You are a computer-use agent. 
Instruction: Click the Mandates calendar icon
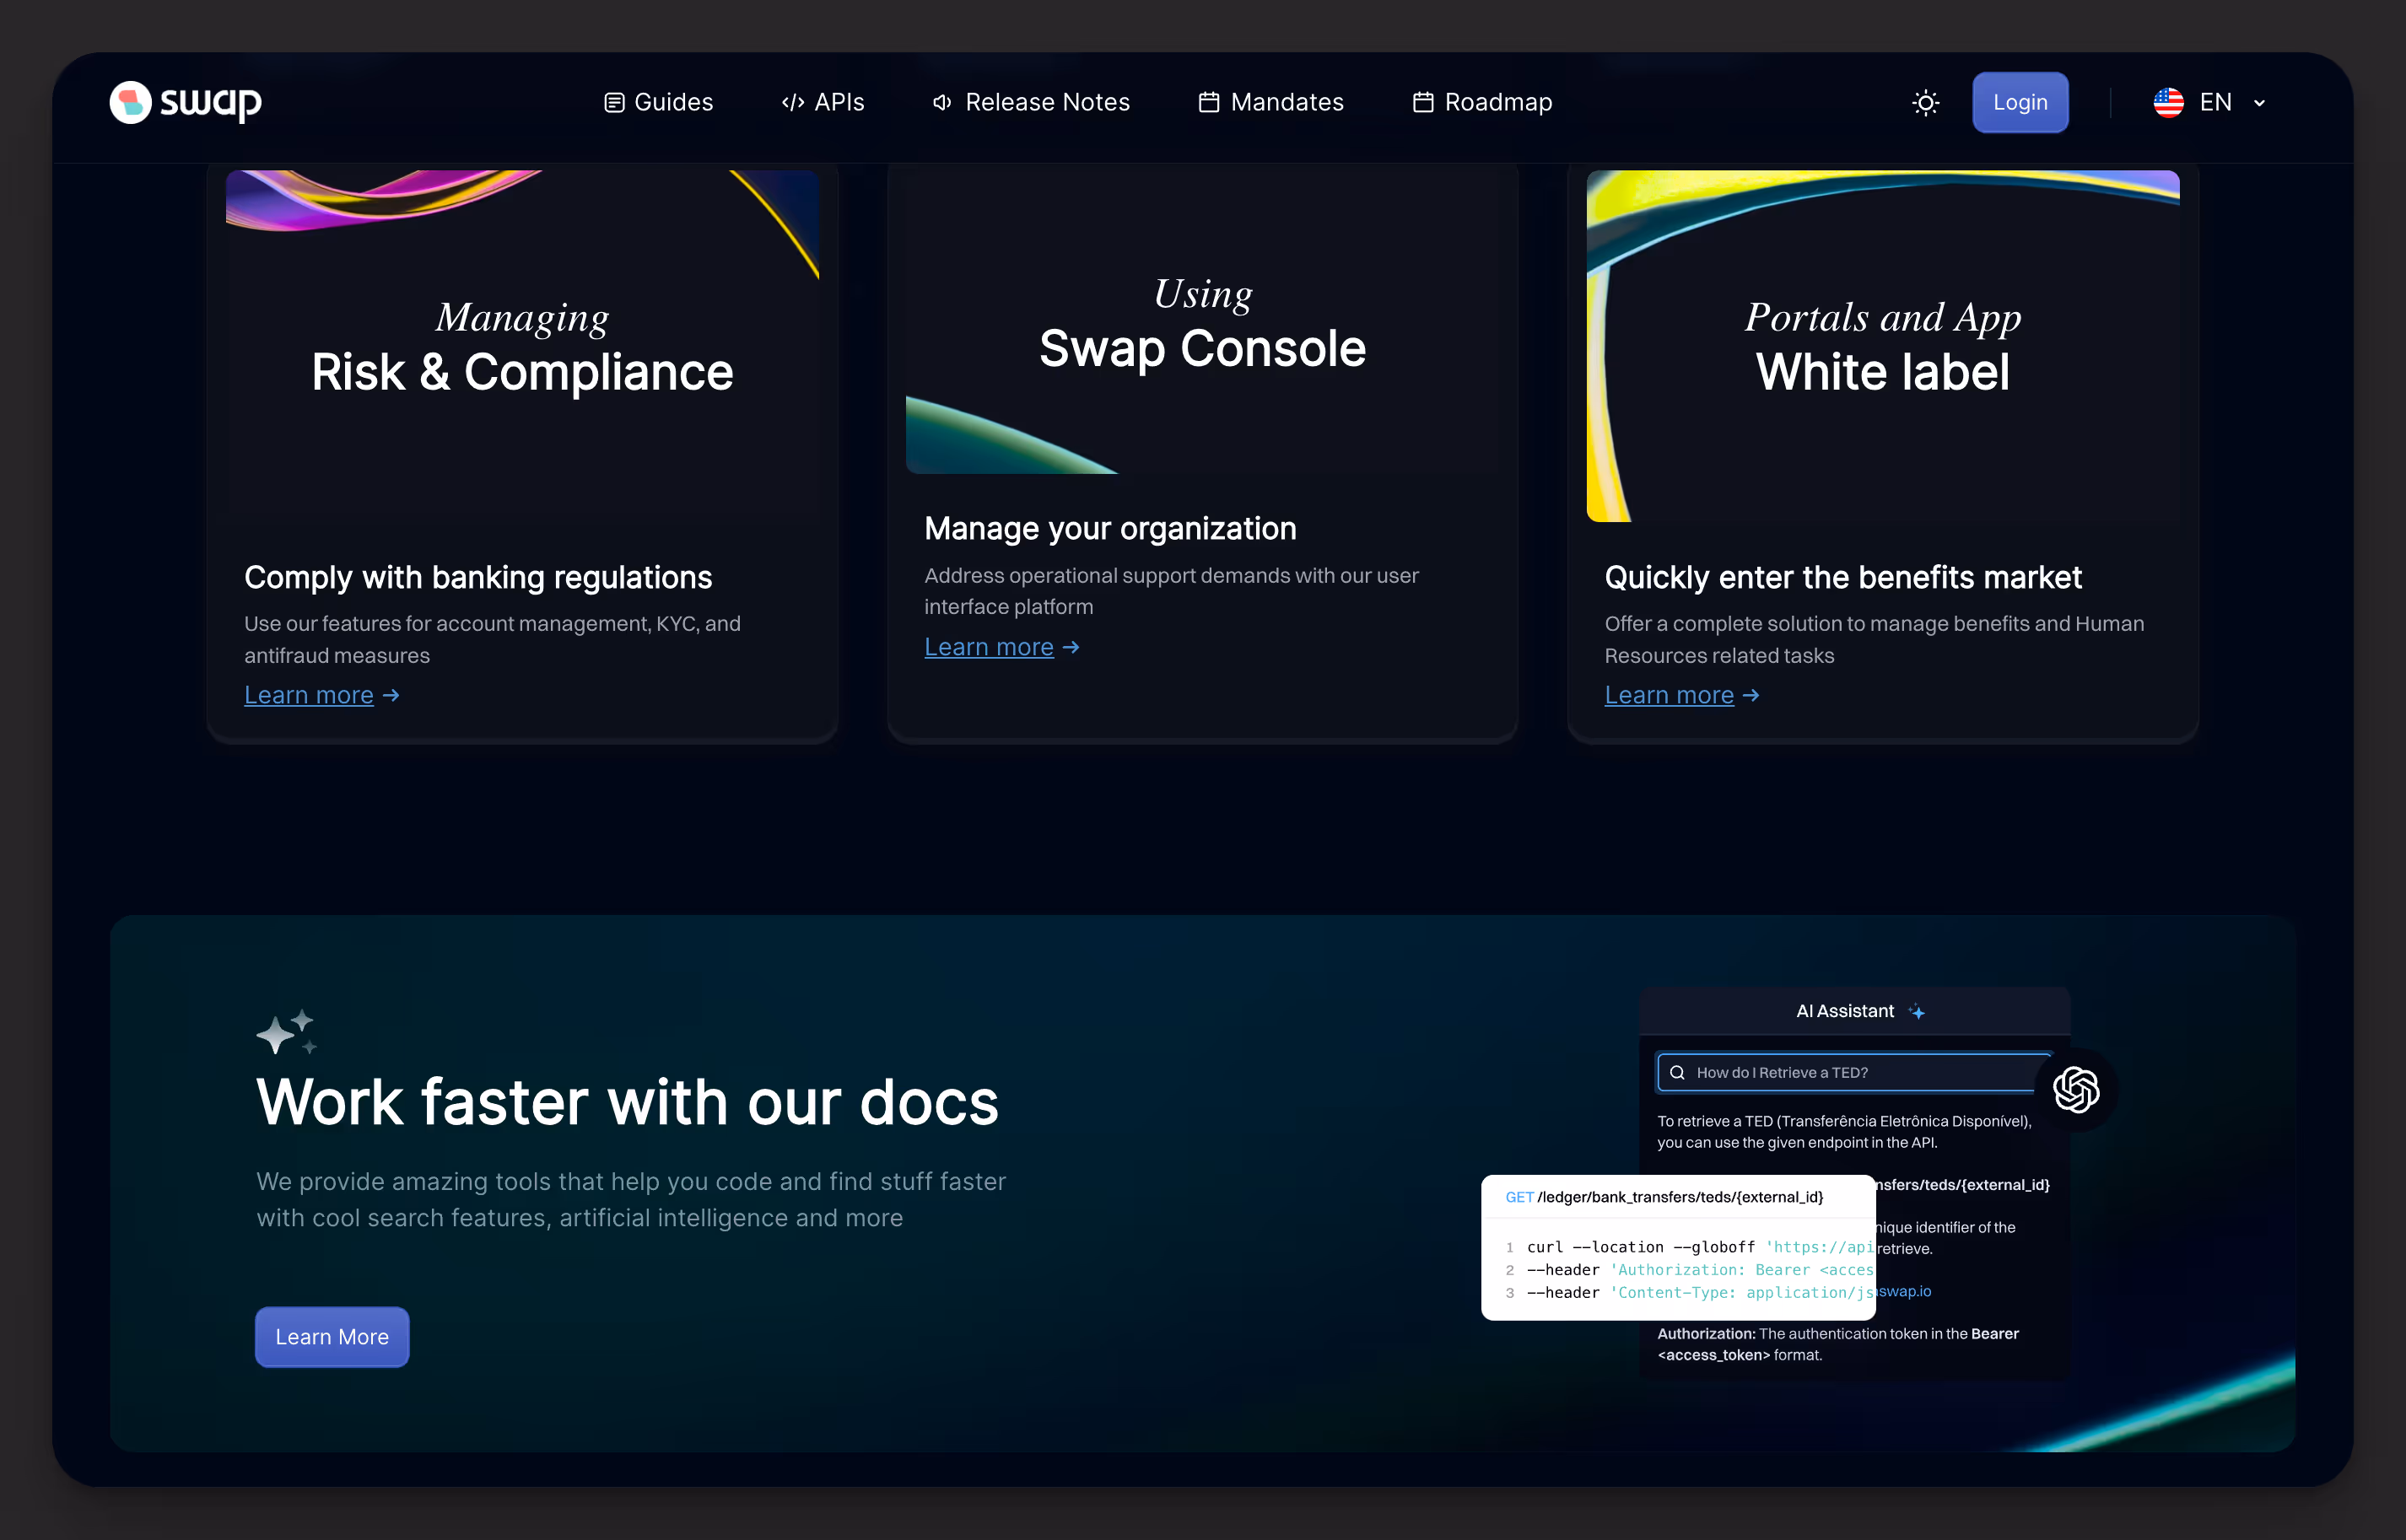pyautogui.click(x=1208, y=102)
